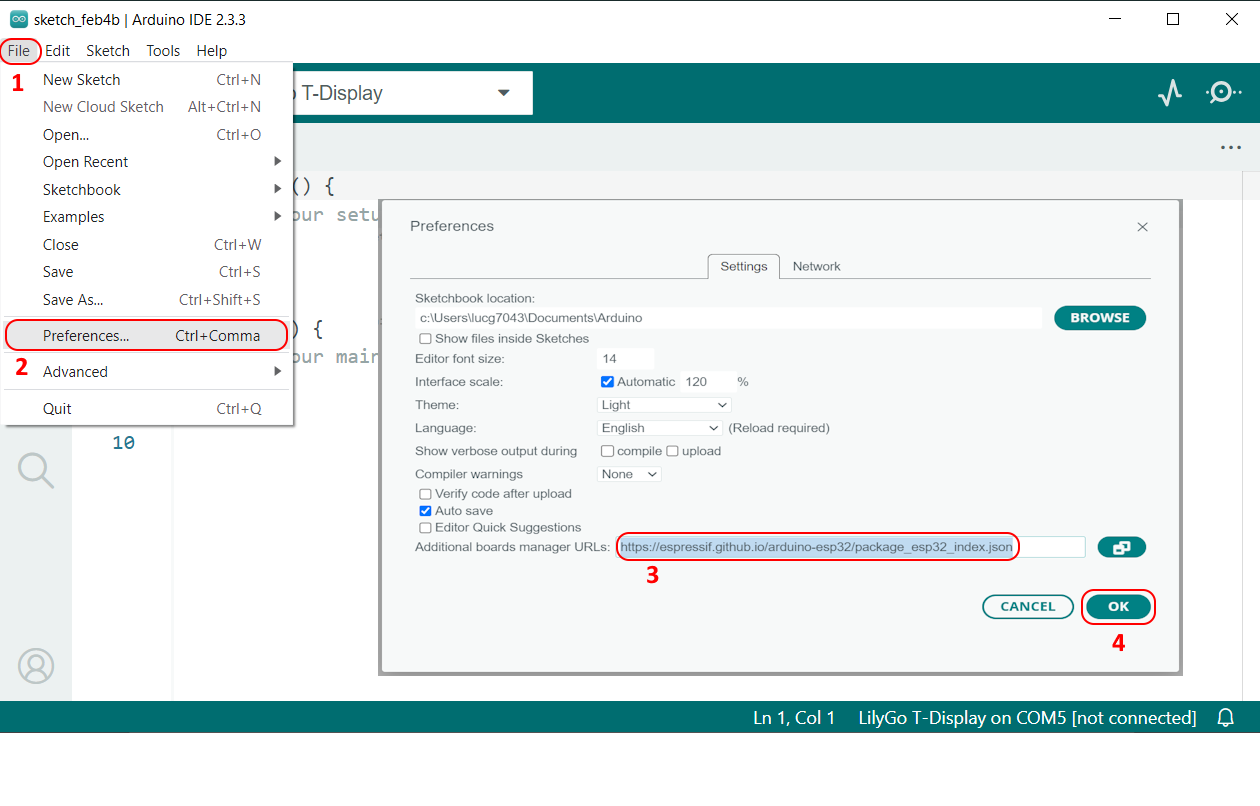This screenshot has width=1260, height=806.
Task: Click the user account icon in sidebar
Action: pyautogui.click(x=36, y=666)
